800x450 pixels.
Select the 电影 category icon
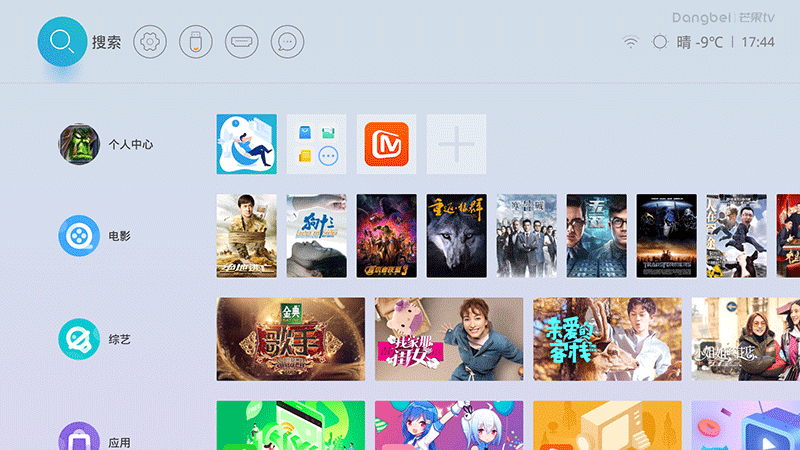tap(79, 236)
